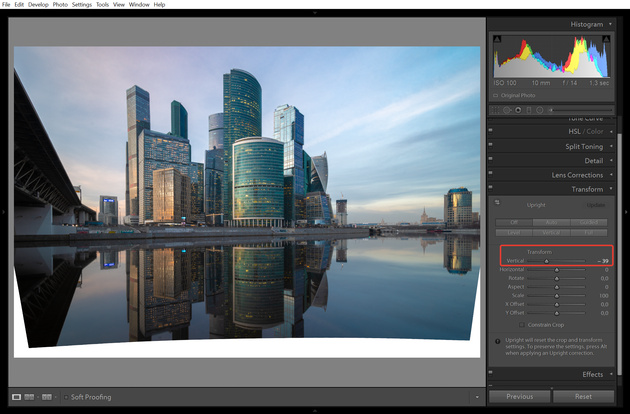Toggle the highlight clipping triangle in histogram
The height and width of the screenshot is (414, 630).
tap(606, 39)
